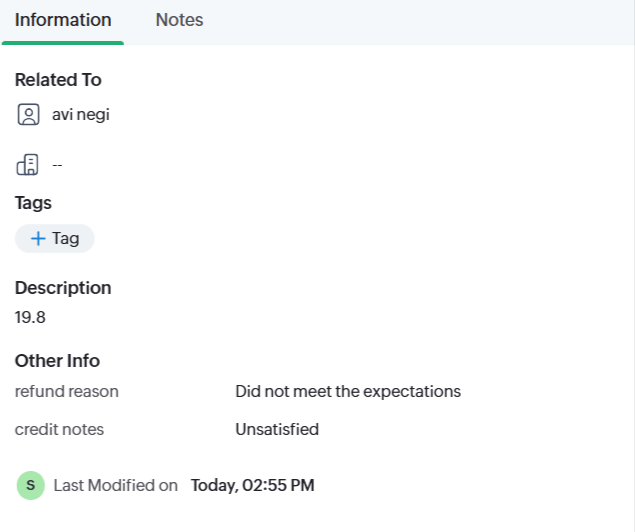
Task: Click the Last Modified on label
Action: 116,486
